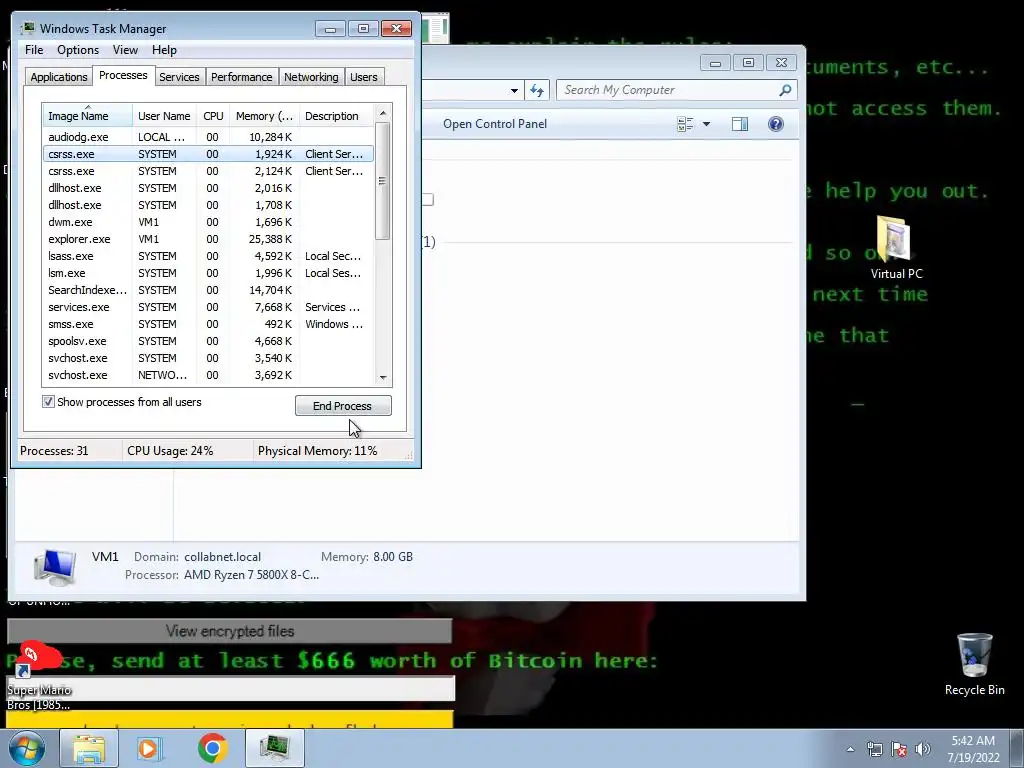The image size is (1024, 768).
Task: Open Google Chrome from taskbar
Action: [x=212, y=748]
